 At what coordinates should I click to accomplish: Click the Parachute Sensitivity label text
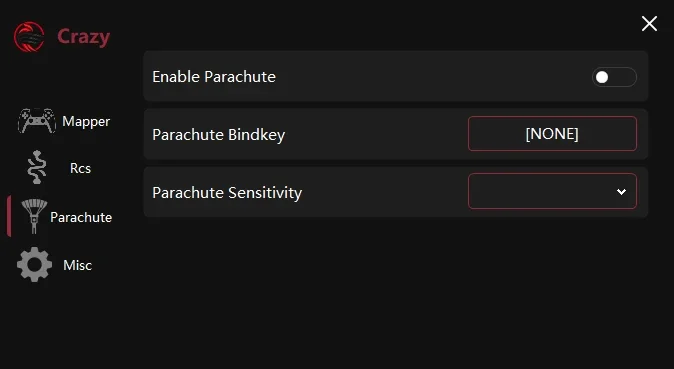pos(227,193)
